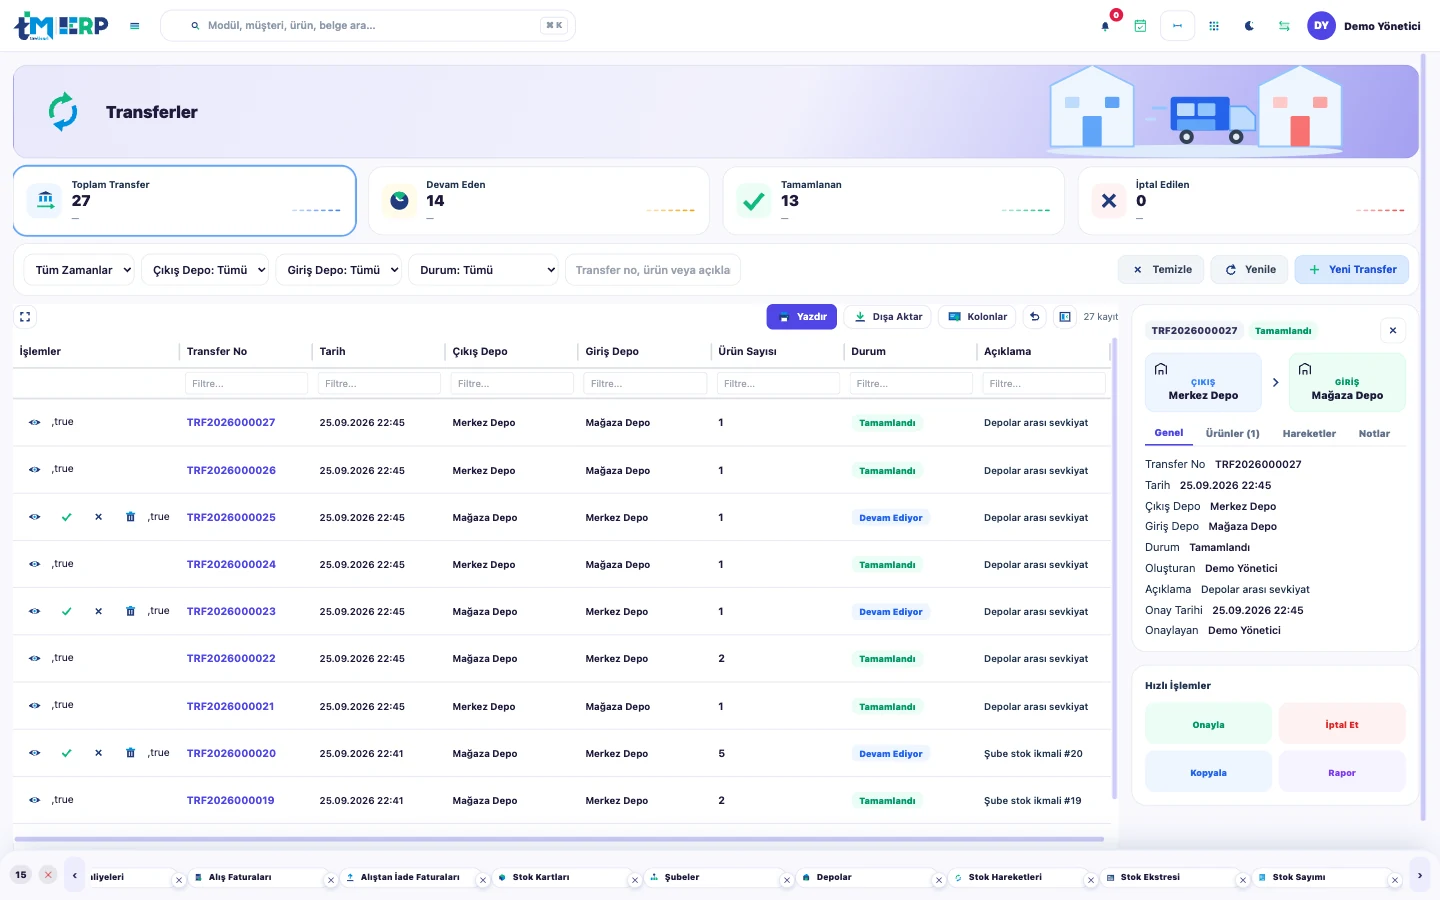Open the calendar icon in header
Image resolution: width=1440 pixels, height=900 pixels.
pyautogui.click(x=1140, y=26)
